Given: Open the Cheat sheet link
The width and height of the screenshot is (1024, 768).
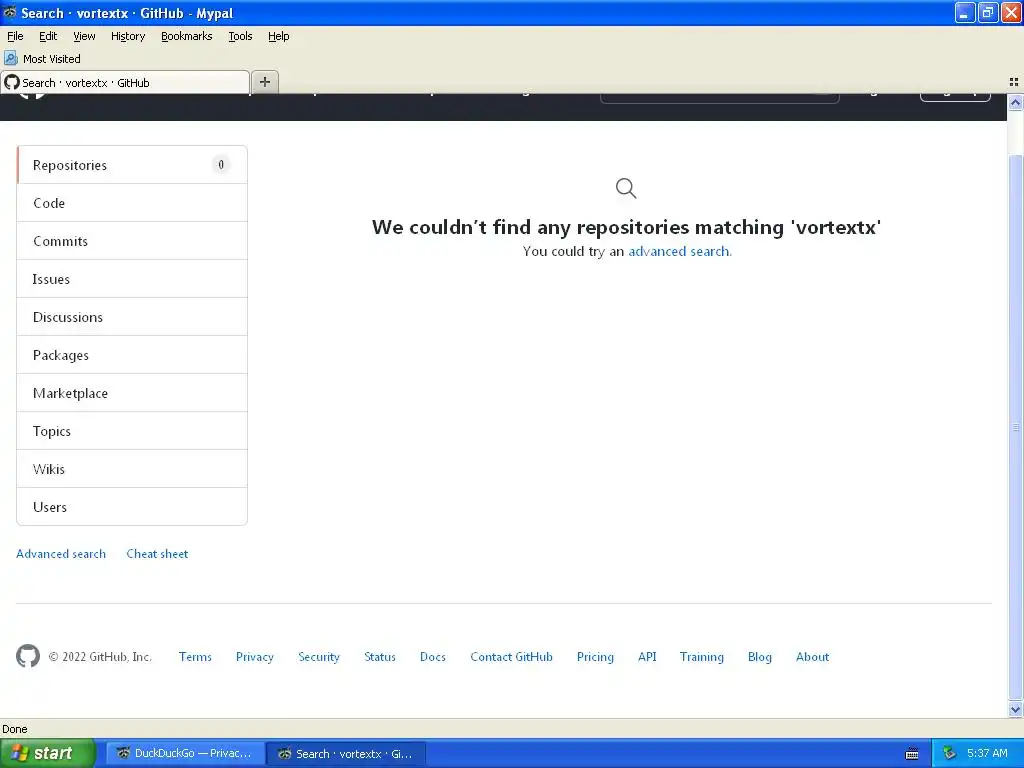Looking at the screenshot, I should click(157, 554).
